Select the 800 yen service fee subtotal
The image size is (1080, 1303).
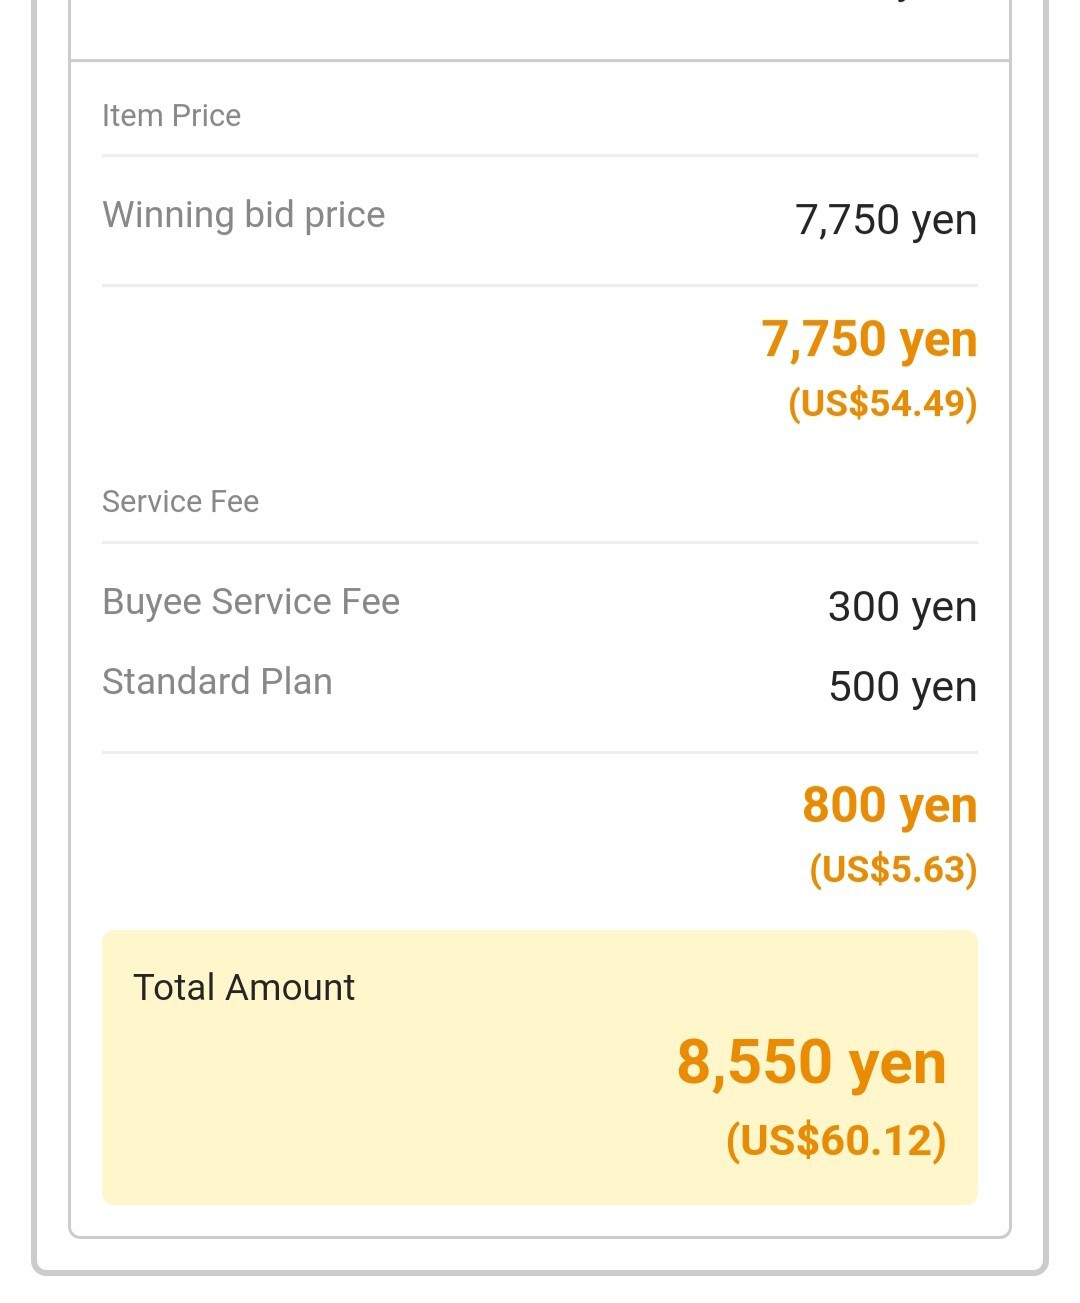point(890,806)
